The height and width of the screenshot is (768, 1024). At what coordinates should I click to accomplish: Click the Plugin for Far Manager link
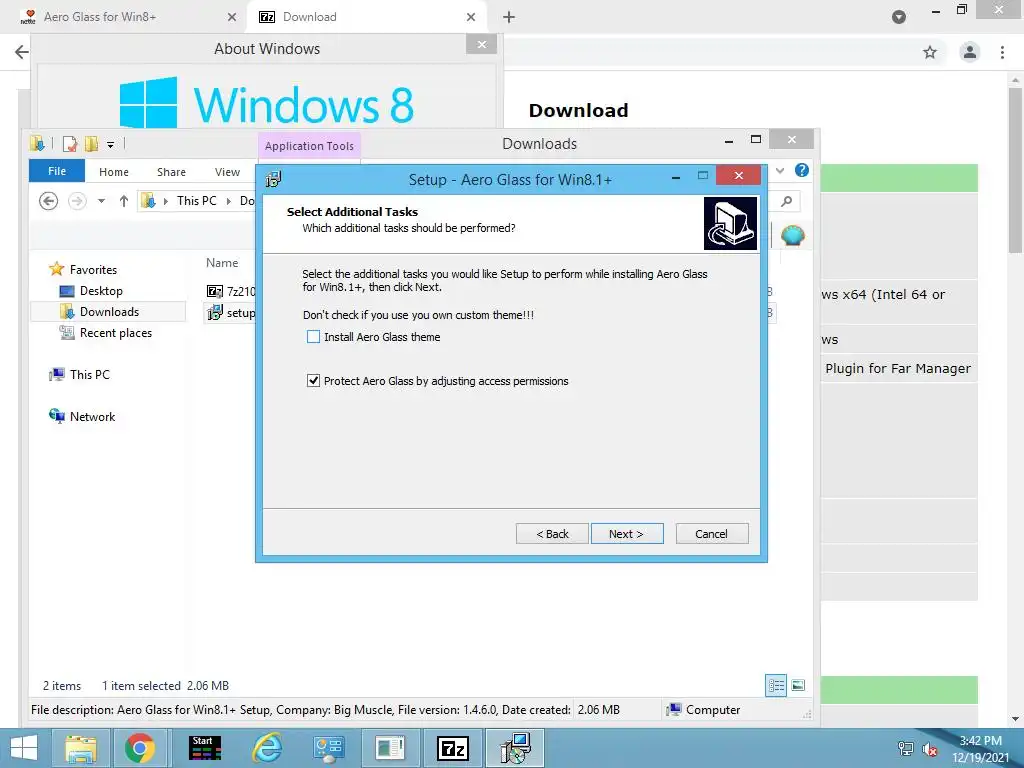coord(898,368)
